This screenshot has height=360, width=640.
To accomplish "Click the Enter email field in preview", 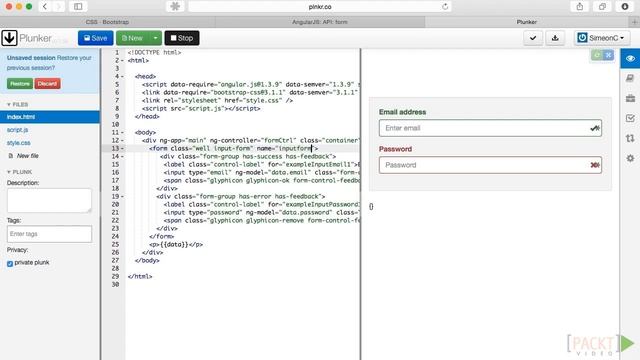I will click(x=490, y=128).
